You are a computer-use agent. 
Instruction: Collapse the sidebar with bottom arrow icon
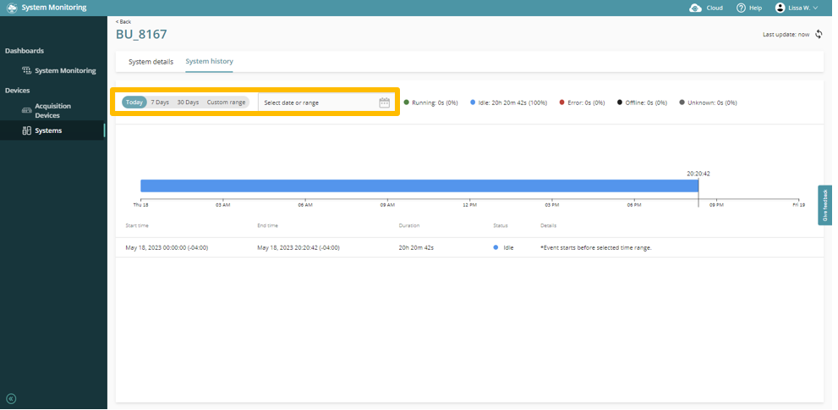coord(11,399)
